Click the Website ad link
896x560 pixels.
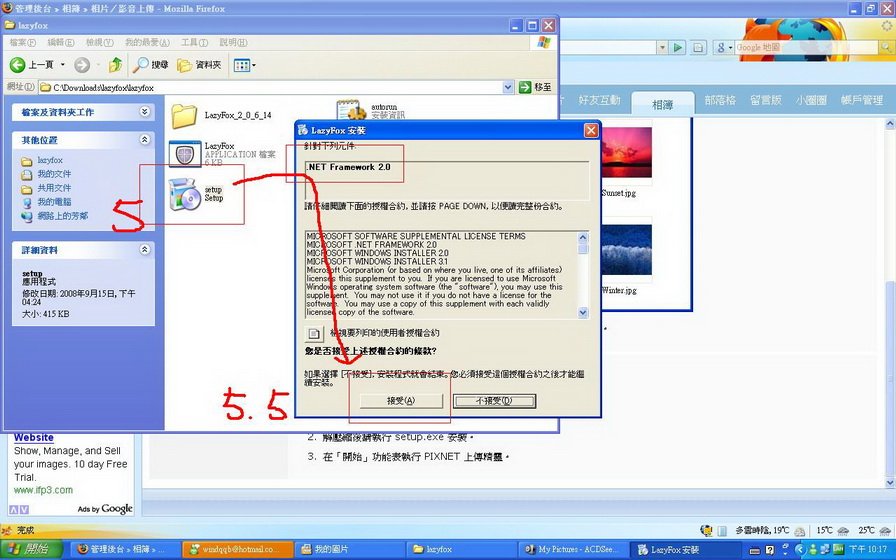34,438
